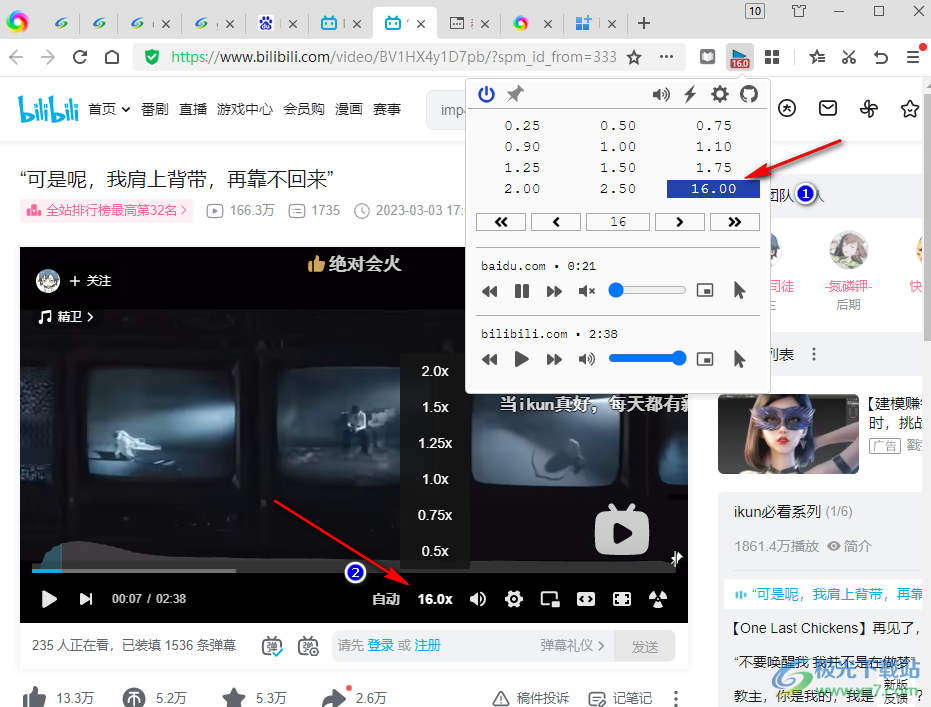Viewport: 931px width, 707px height.
Task: Open the 自动 quality dropdown
Action: (x=386, y=599)
